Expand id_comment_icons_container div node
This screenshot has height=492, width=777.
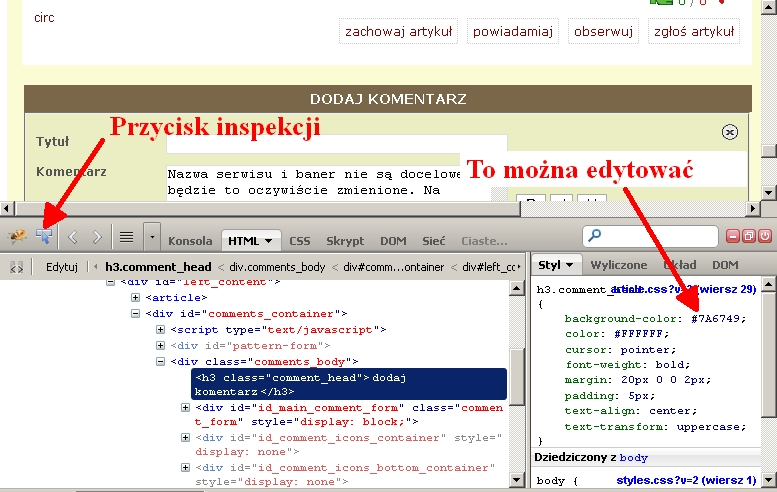(x=185, y=437)
